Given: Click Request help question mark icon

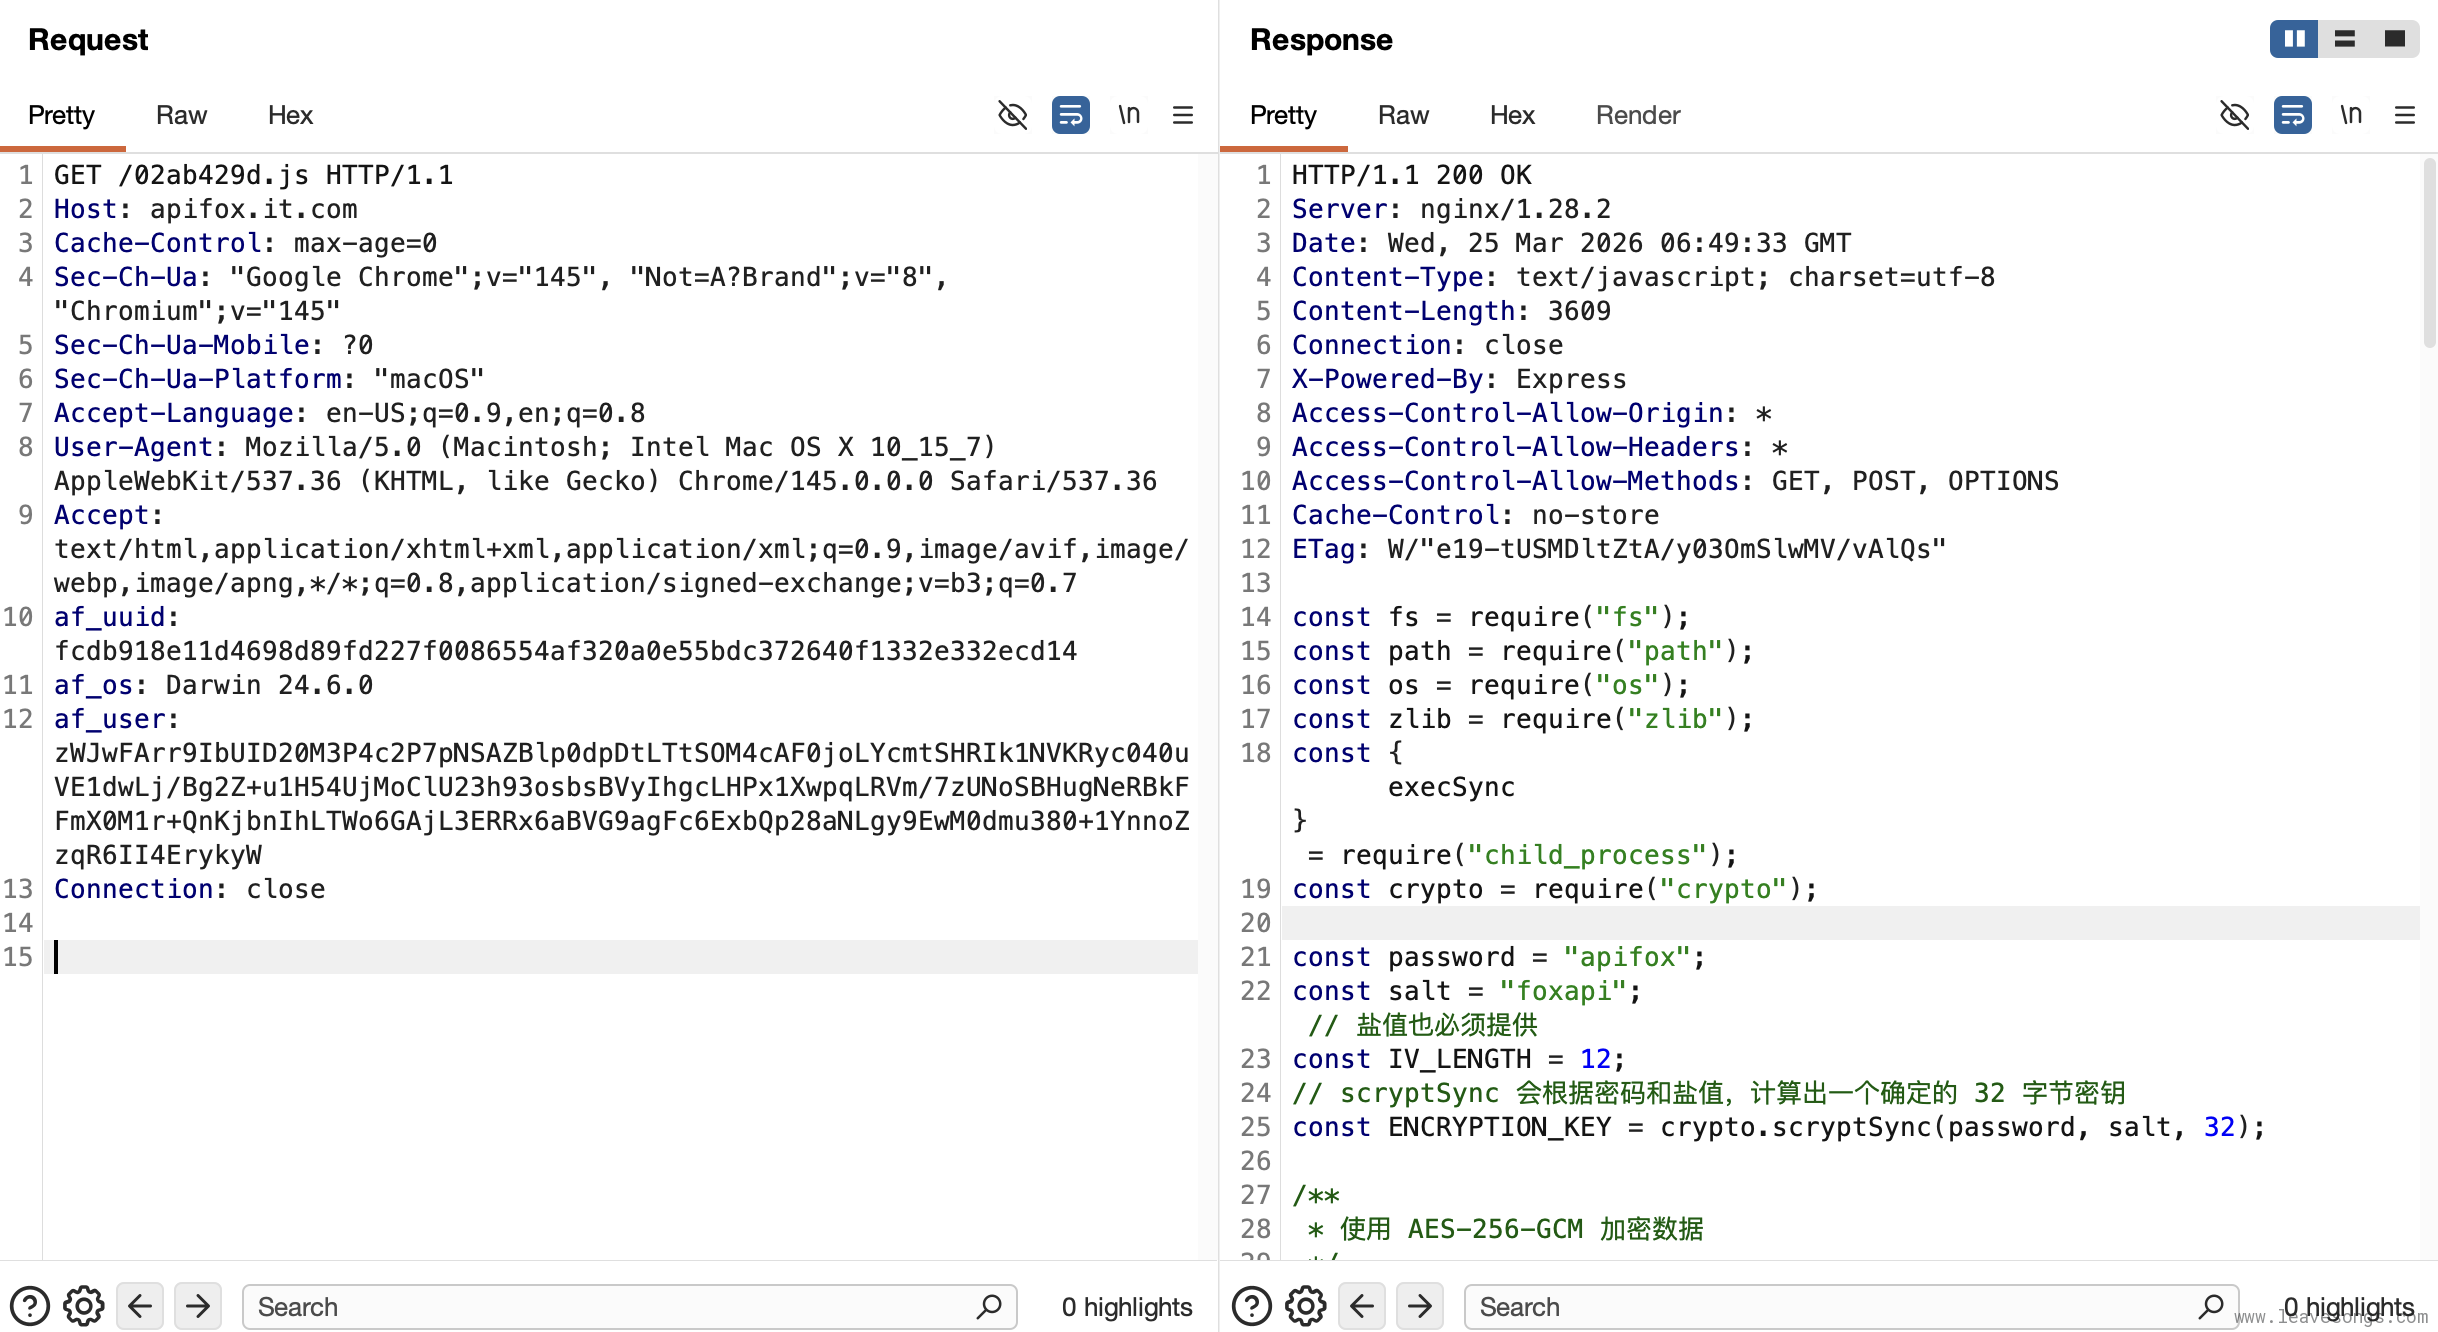Looking at the screenshot, I should (x=30, y=1306).
